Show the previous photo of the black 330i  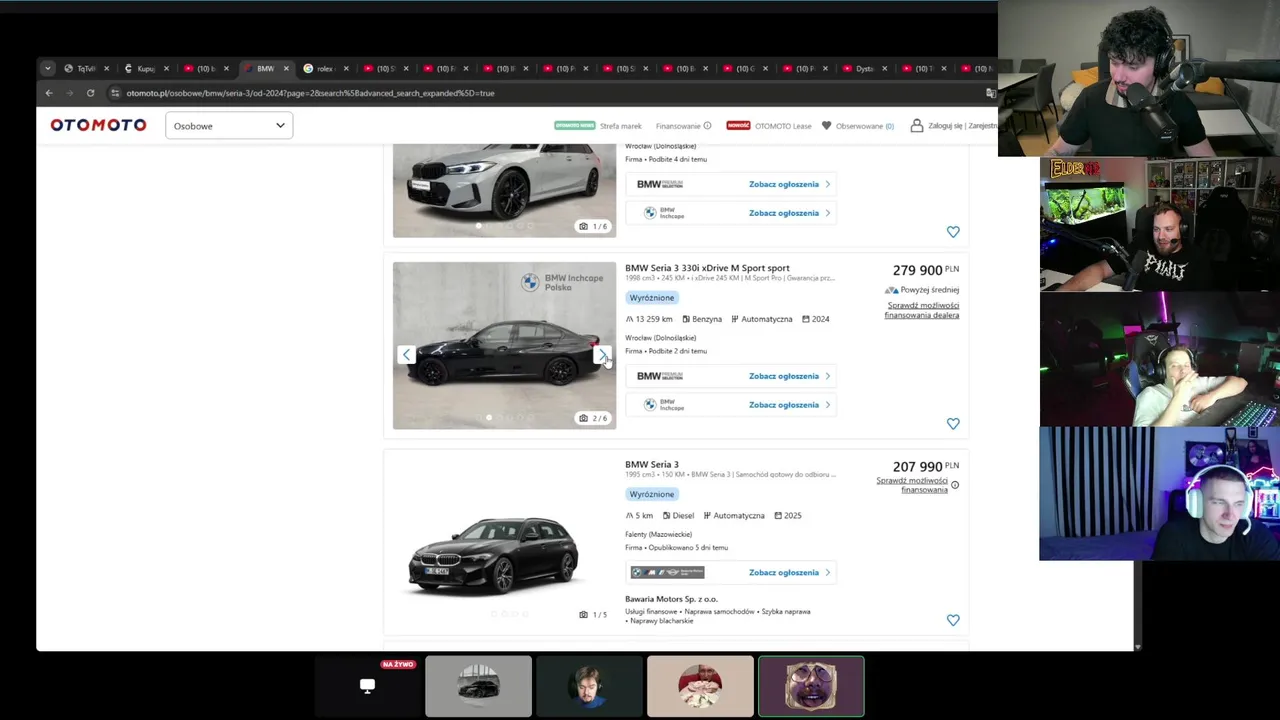coord(406,355)
